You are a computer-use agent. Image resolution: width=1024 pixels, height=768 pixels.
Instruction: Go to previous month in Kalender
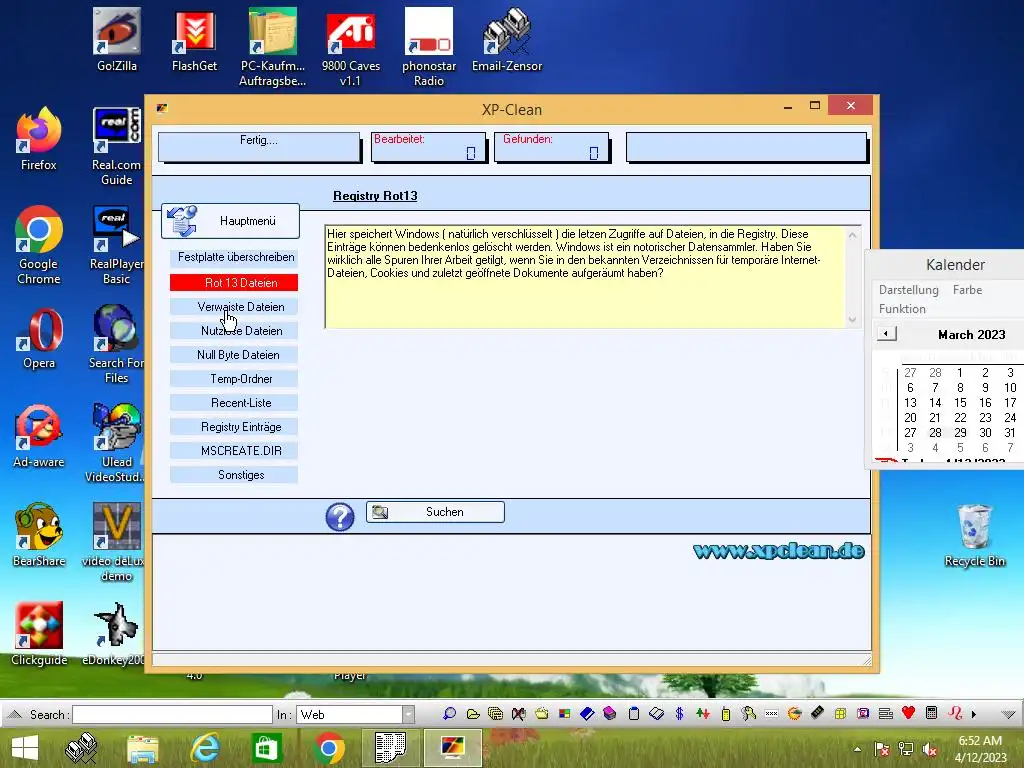886,334
